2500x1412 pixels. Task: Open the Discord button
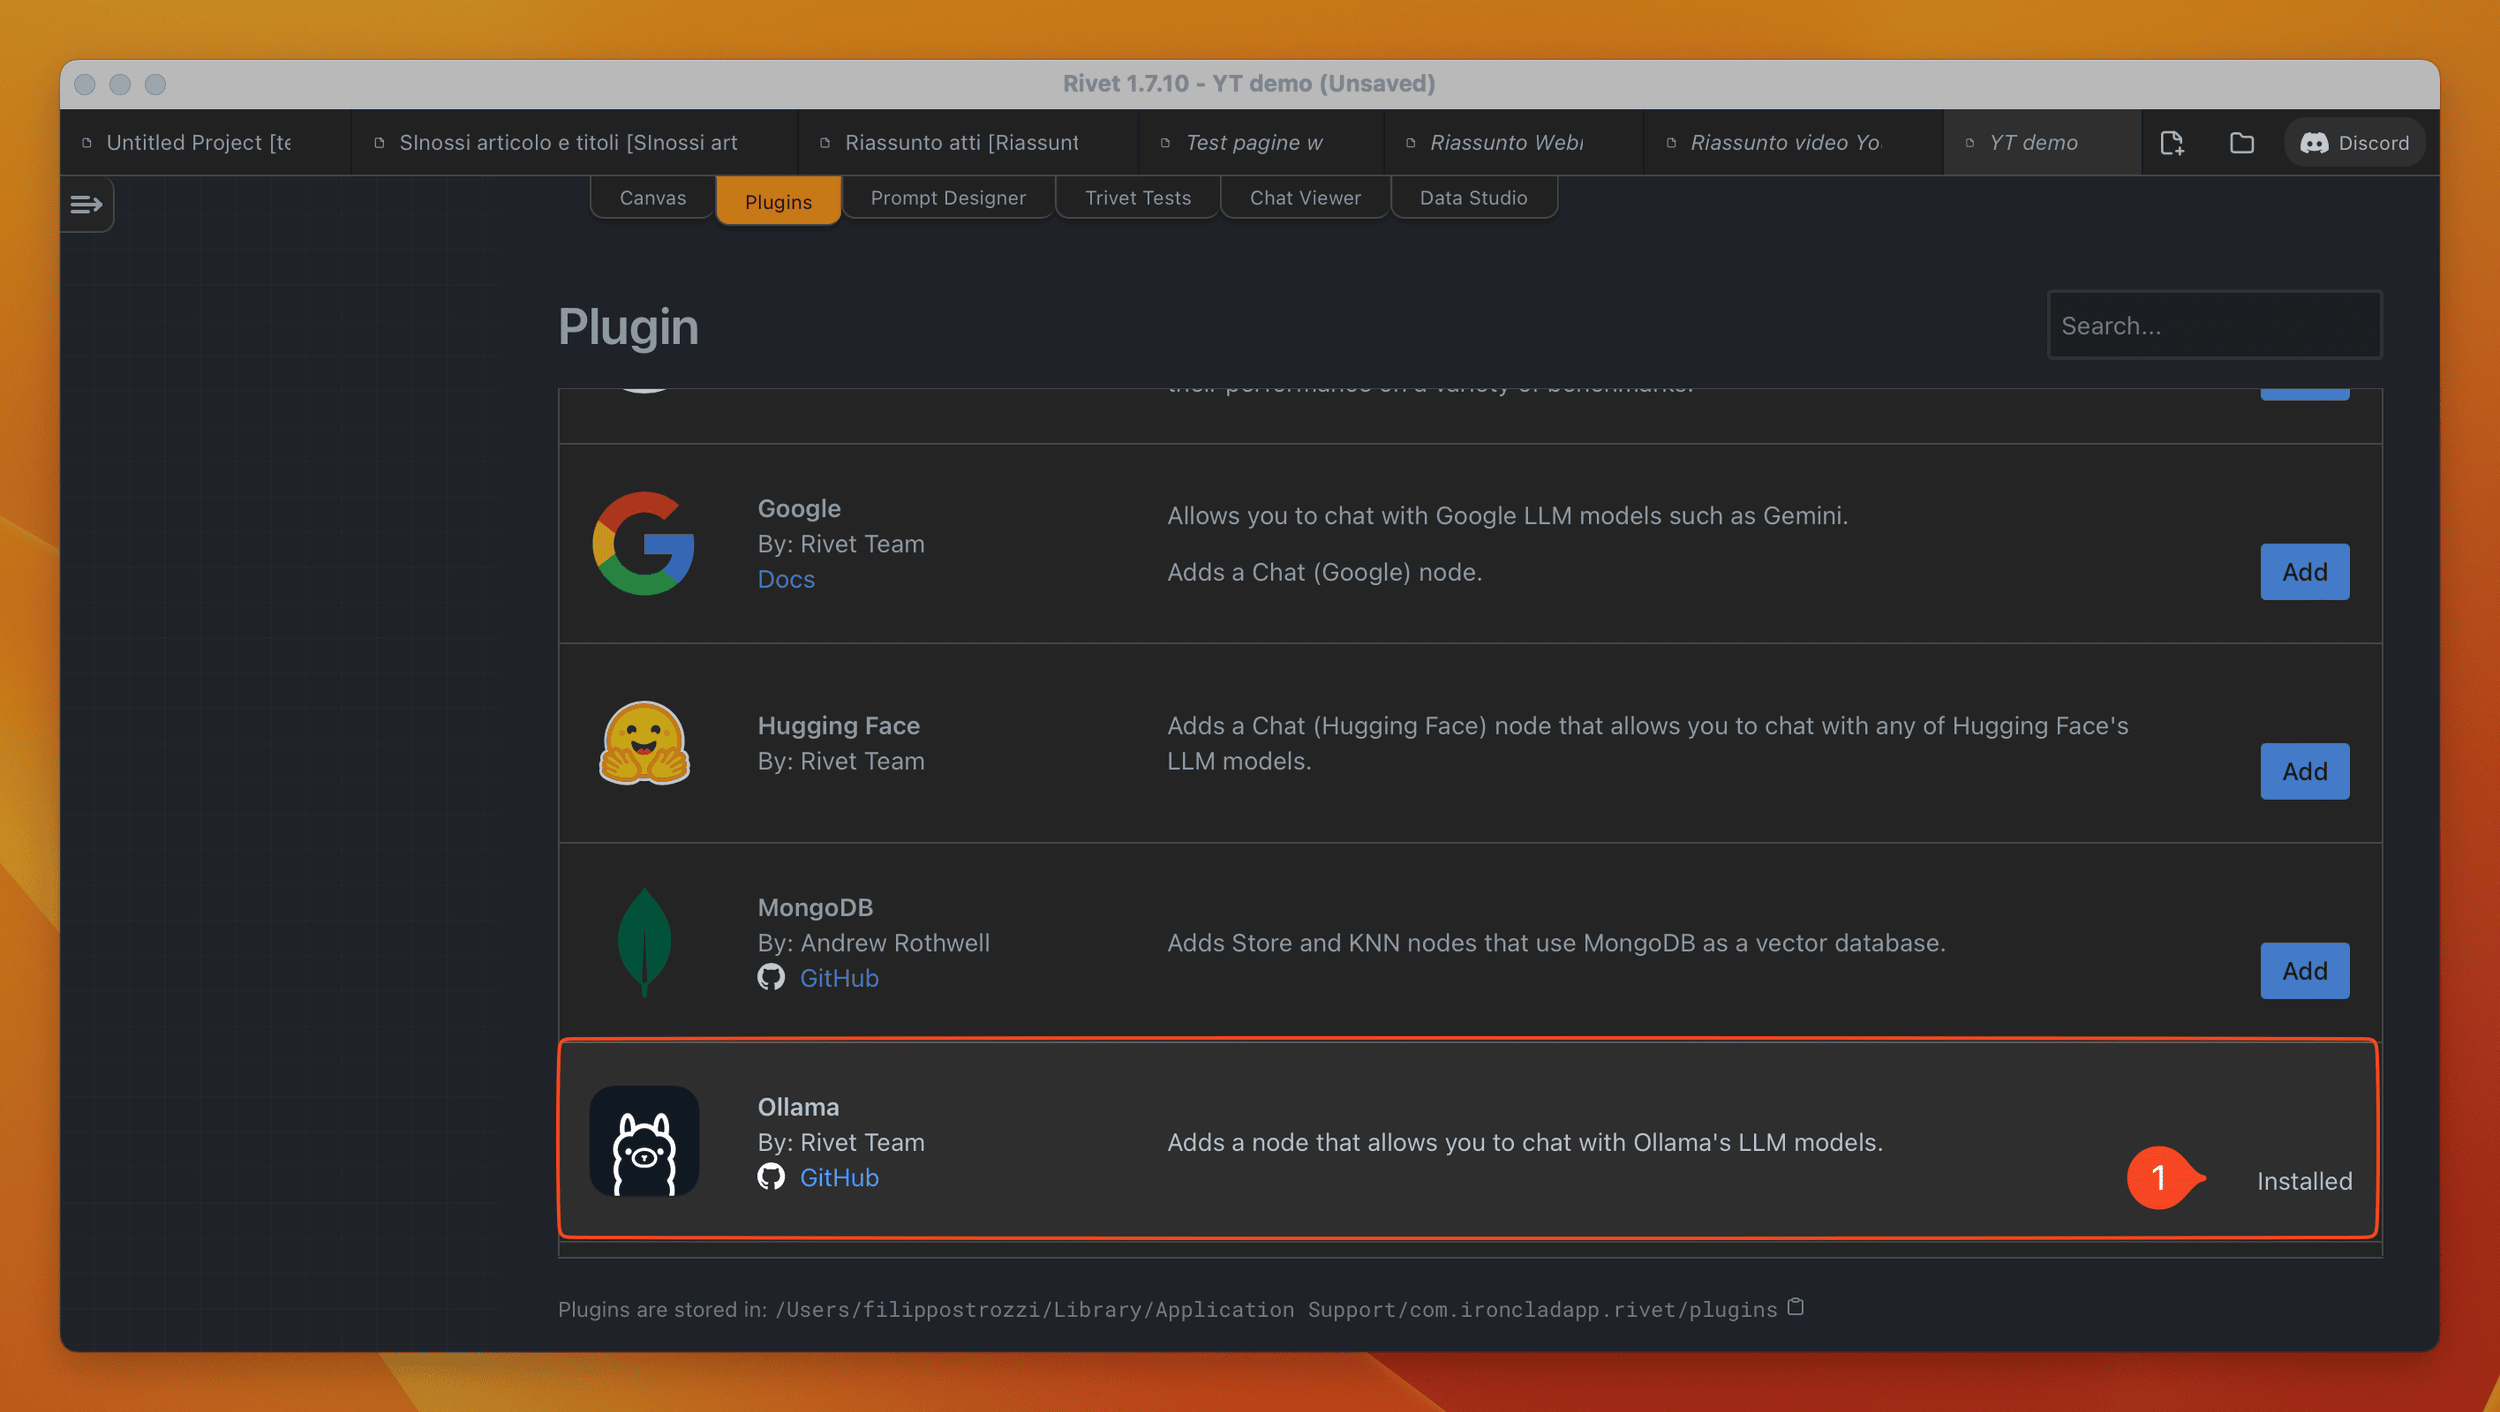coord(2355,143)
